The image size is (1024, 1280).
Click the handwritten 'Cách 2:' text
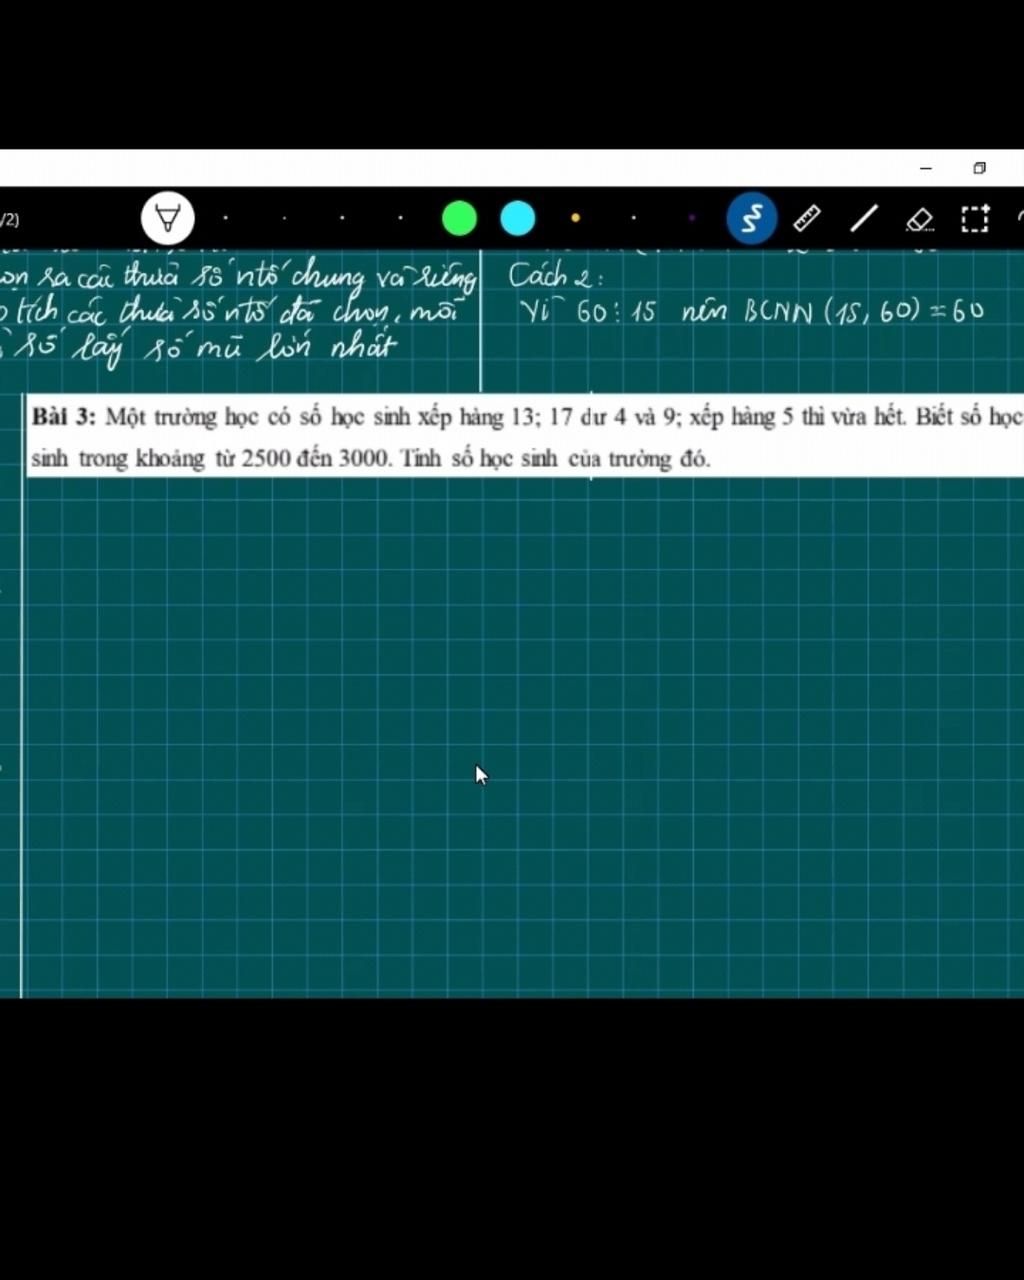[556, 275]
